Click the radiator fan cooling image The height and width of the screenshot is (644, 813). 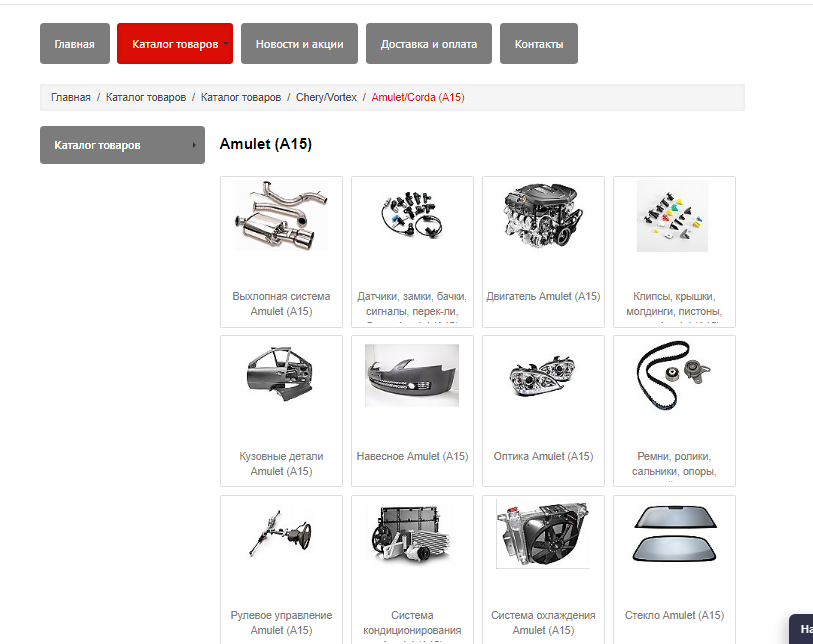tap(543, 534)
